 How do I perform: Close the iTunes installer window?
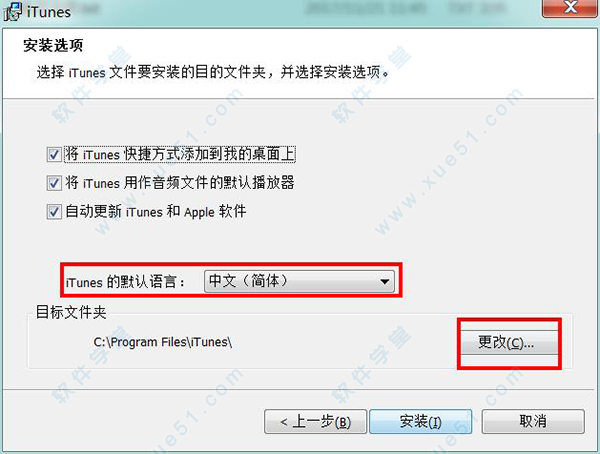571,8
